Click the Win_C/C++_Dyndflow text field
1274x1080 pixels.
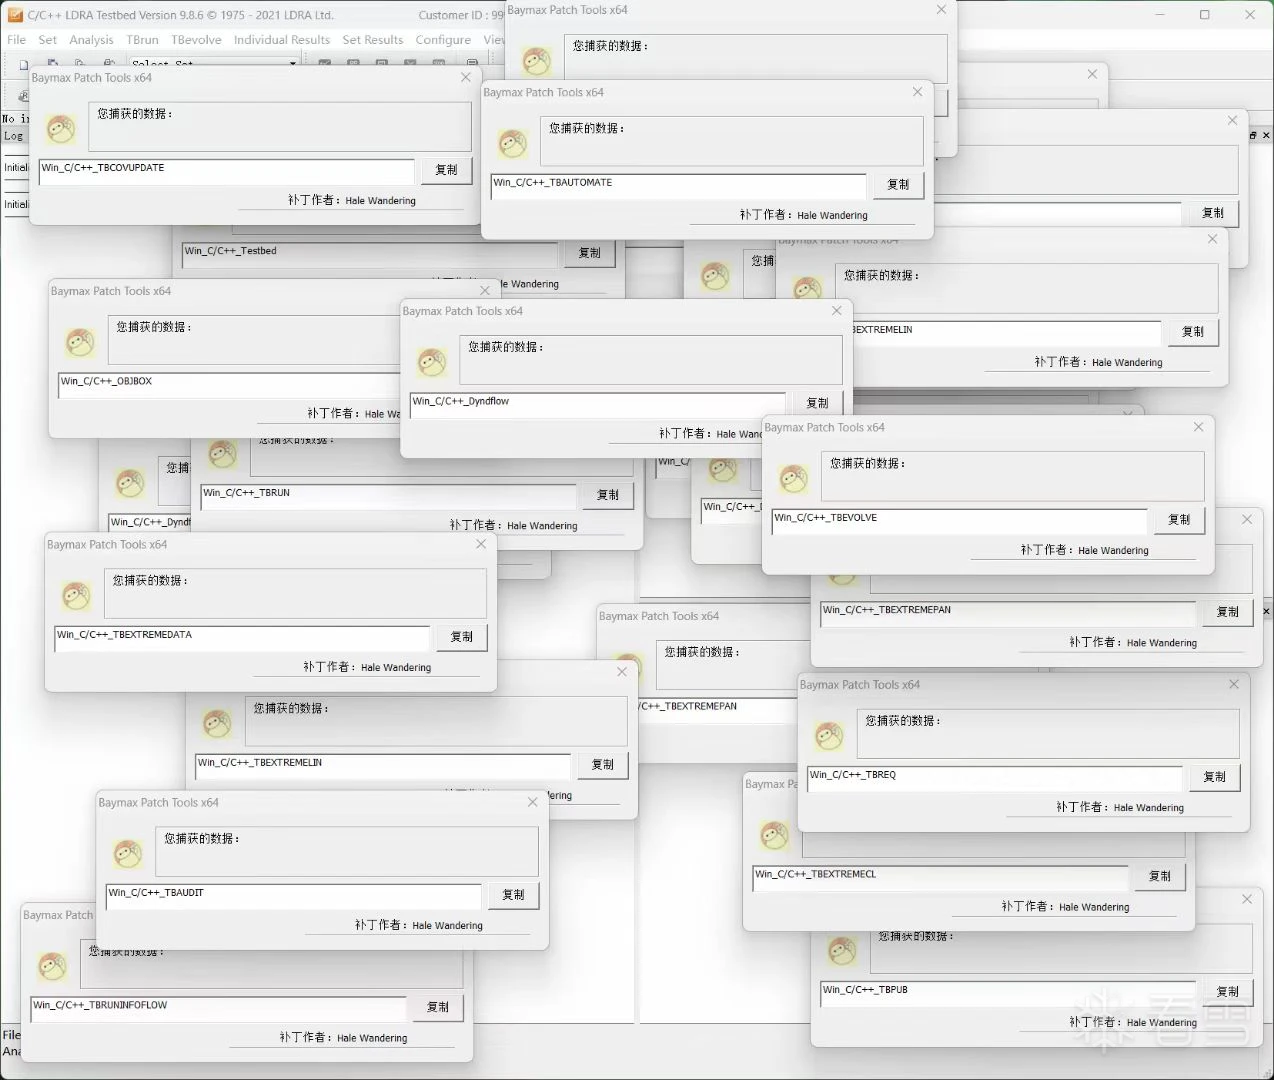(597, 404)
